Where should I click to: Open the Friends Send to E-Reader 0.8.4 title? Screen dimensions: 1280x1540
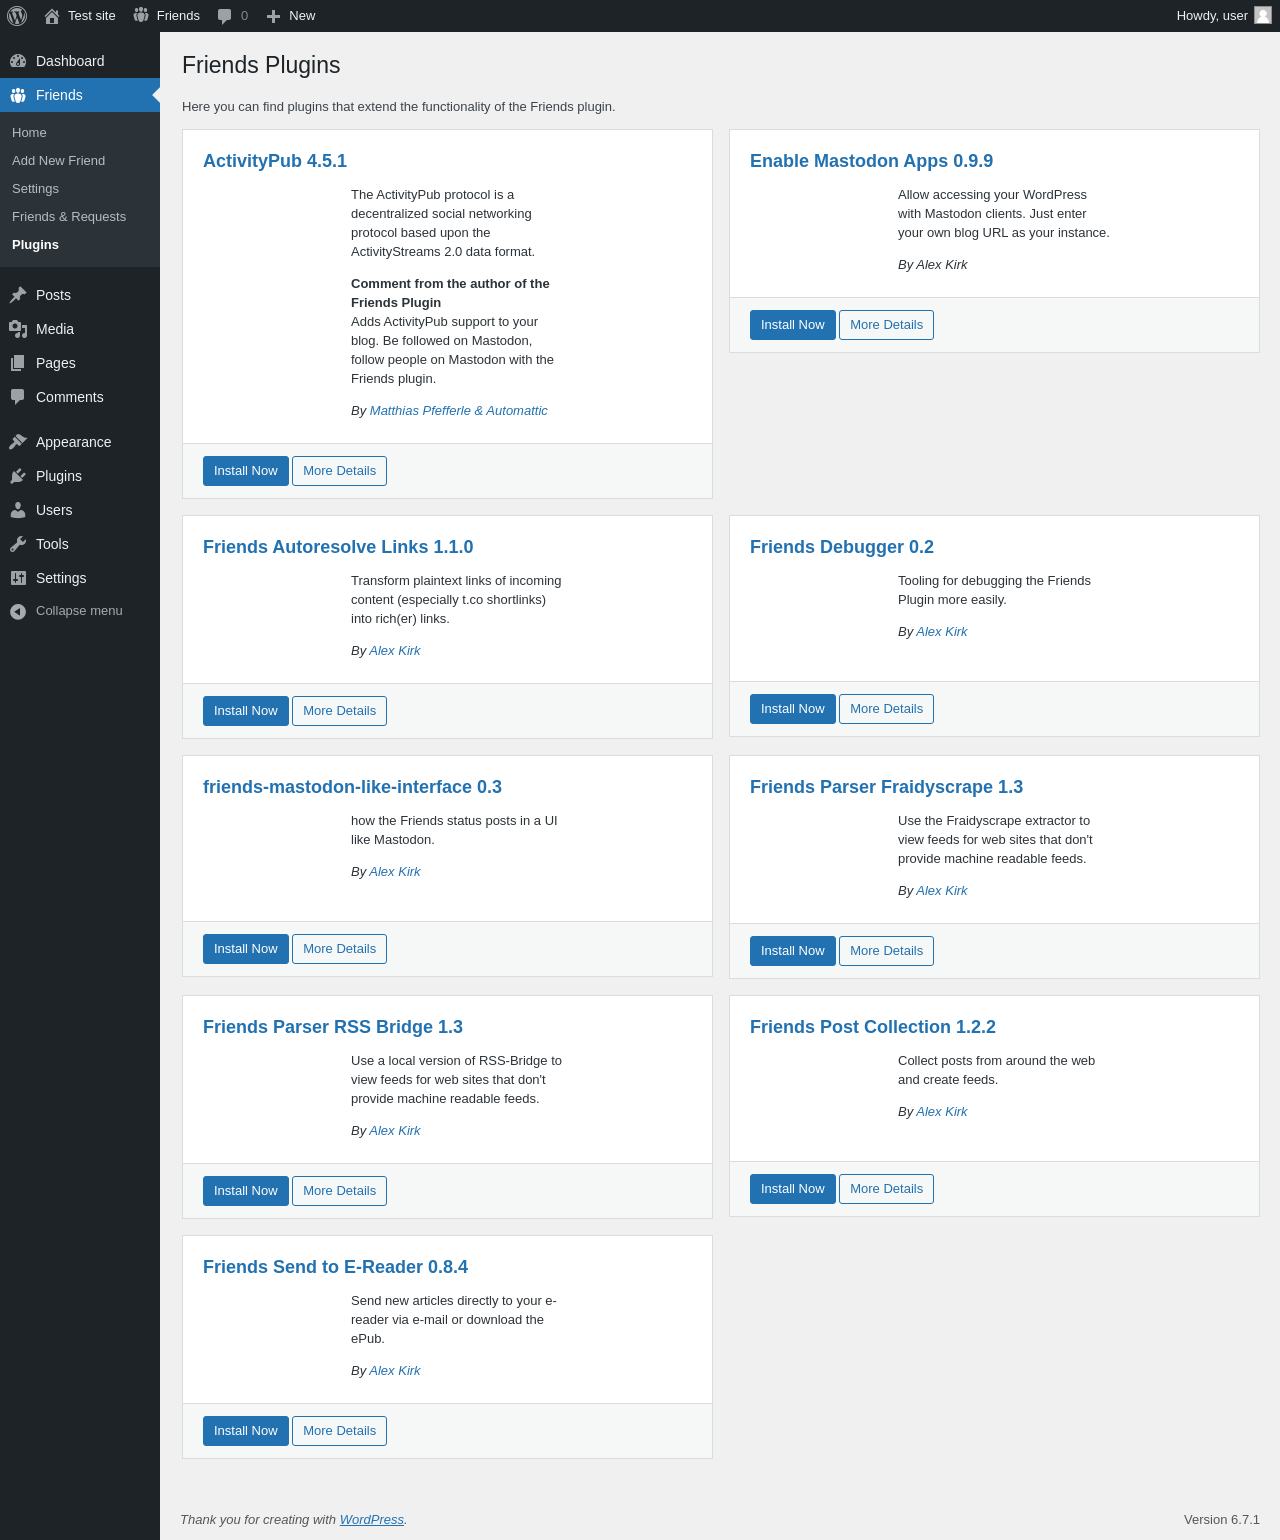point(335,1267)
